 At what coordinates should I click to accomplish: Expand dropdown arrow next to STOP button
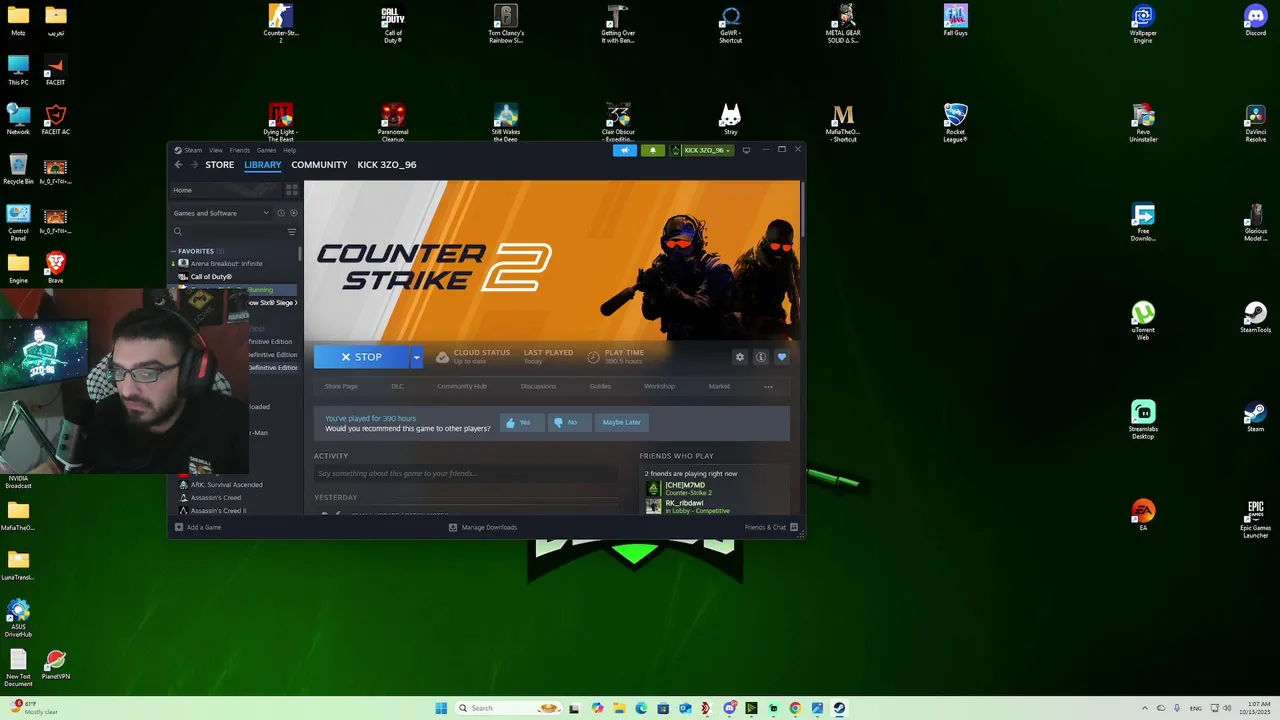416,357
